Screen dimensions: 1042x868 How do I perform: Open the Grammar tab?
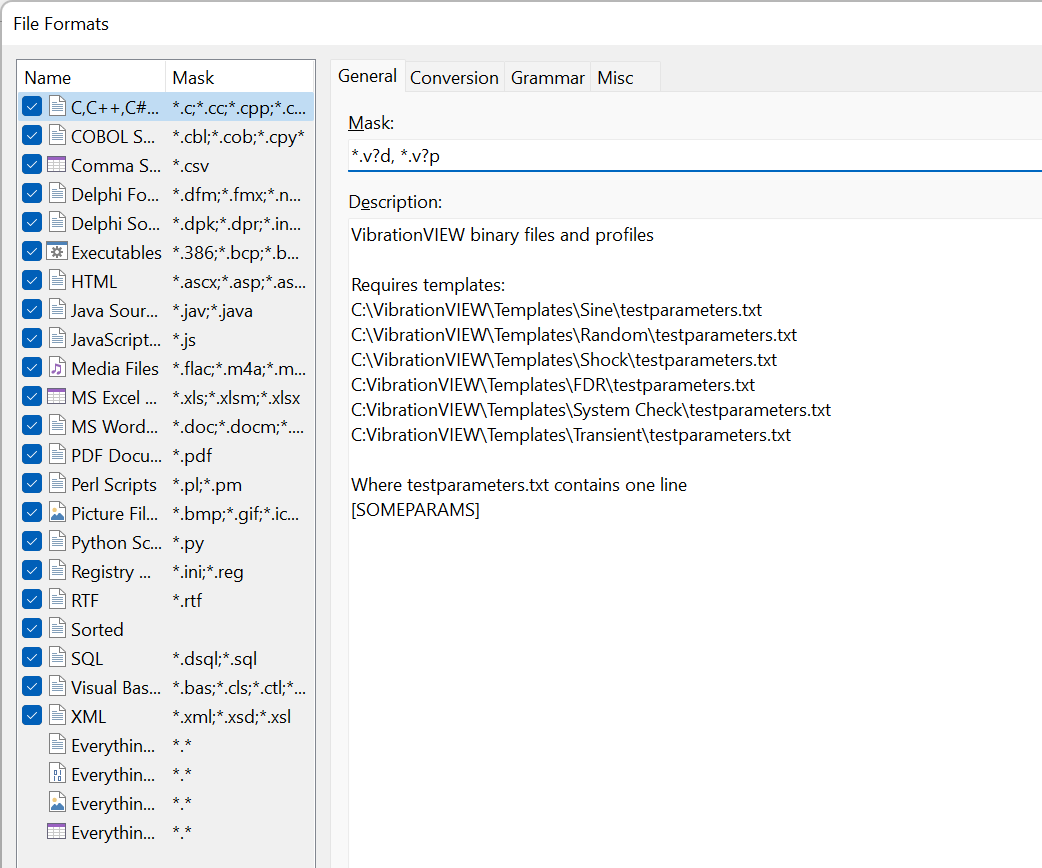pos(547,78)
